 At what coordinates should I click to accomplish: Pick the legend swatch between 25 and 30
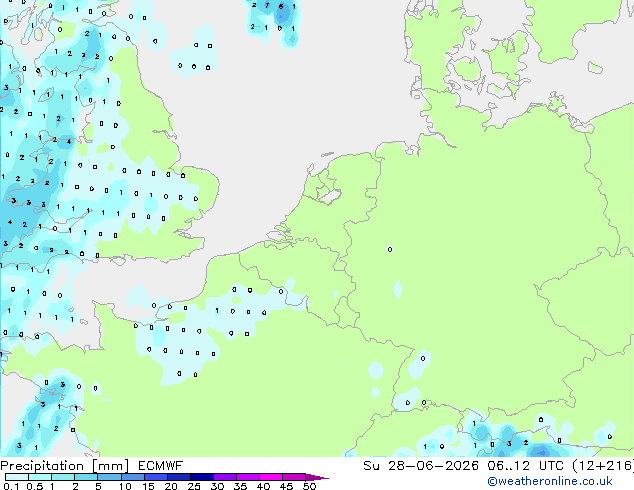[x=201, y=477]
